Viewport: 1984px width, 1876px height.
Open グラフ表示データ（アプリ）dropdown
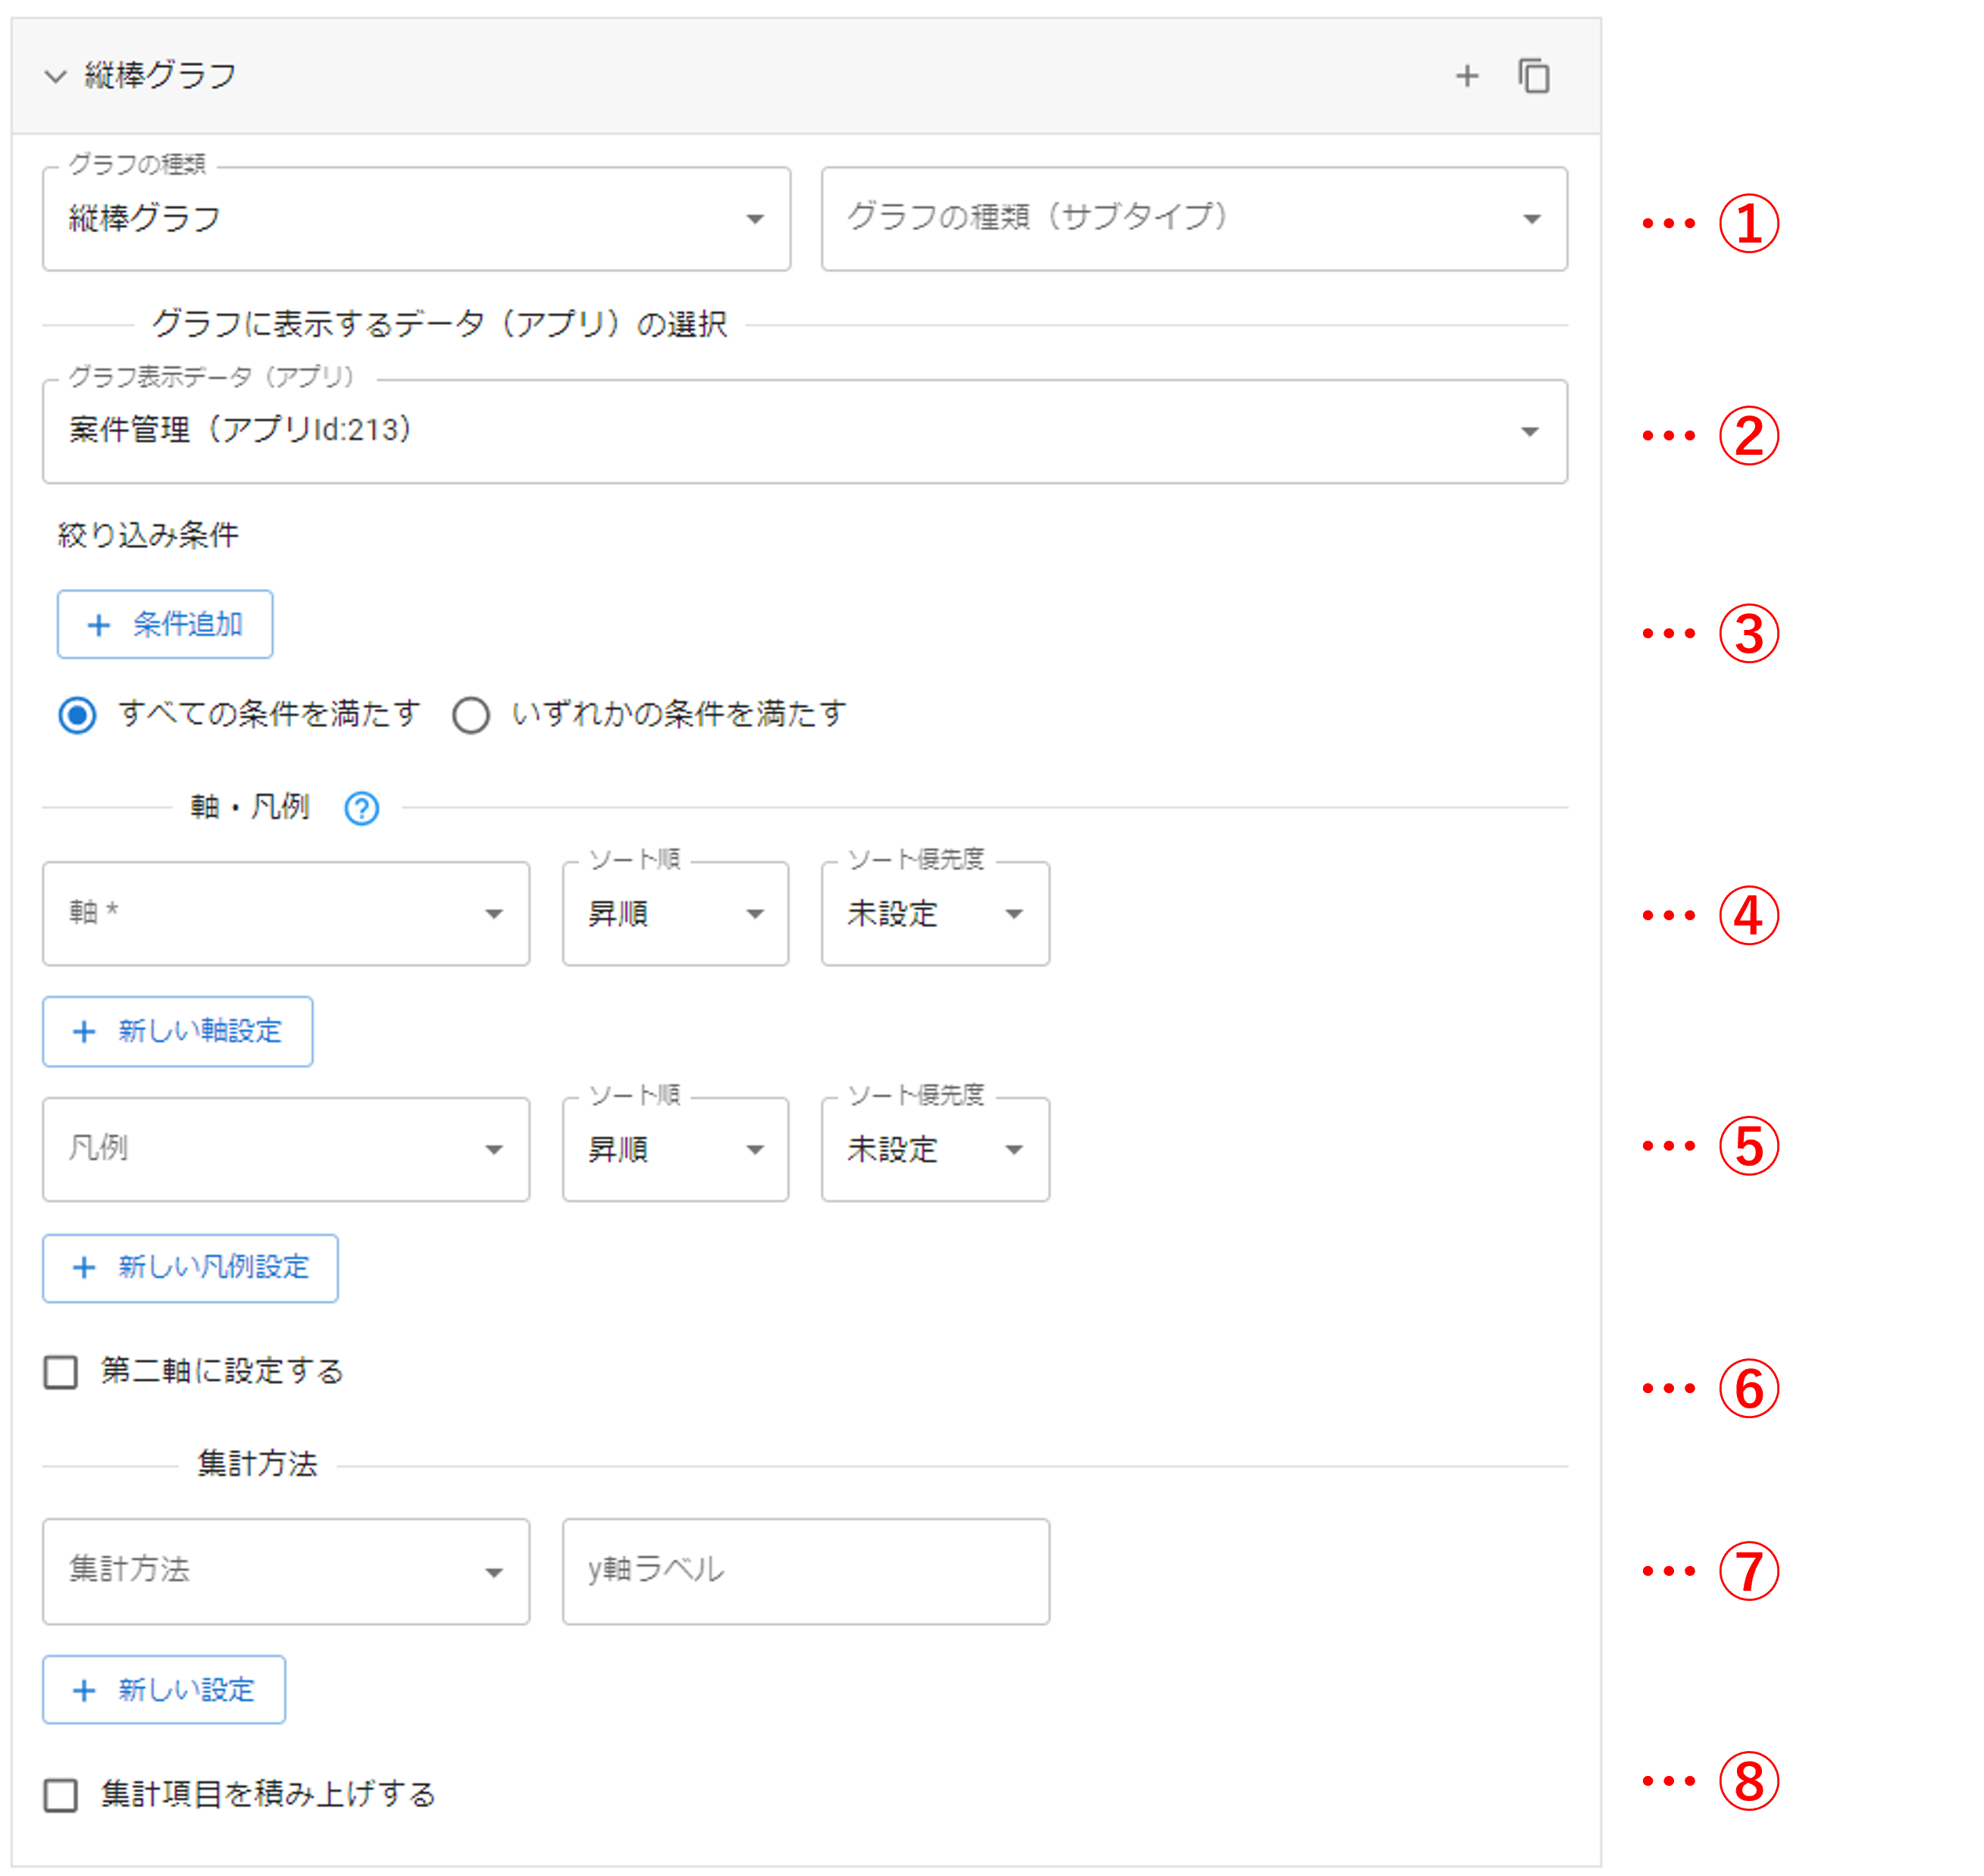pos(804,431)
